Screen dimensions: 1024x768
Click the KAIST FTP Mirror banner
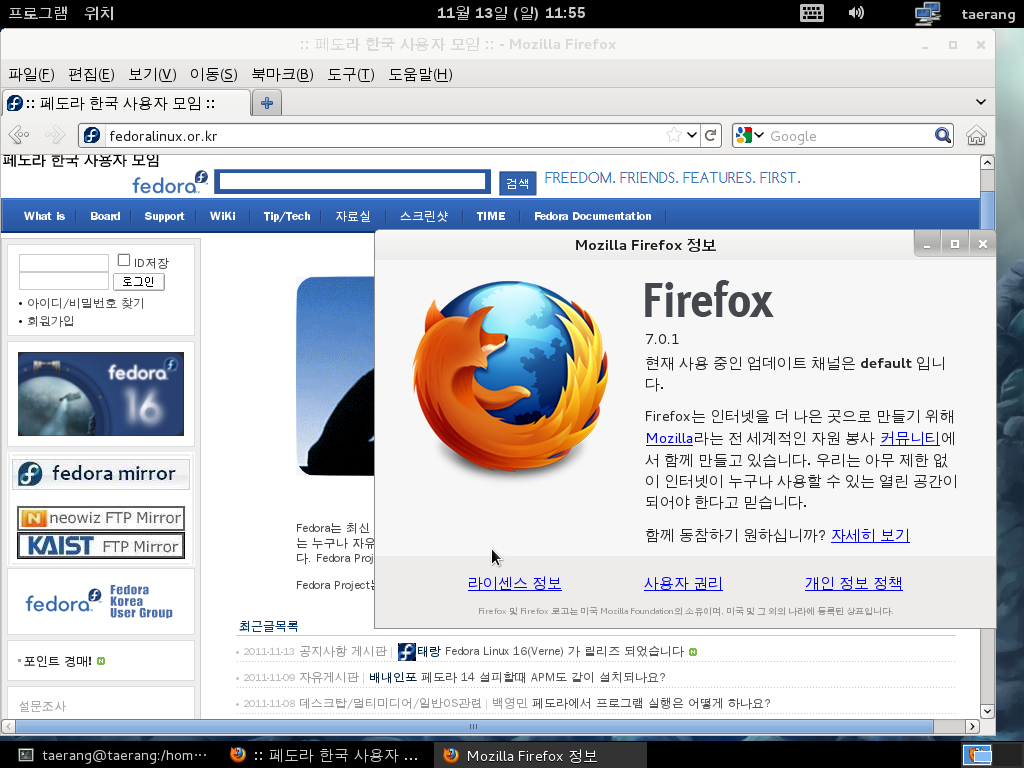click(x=101, y=546)
